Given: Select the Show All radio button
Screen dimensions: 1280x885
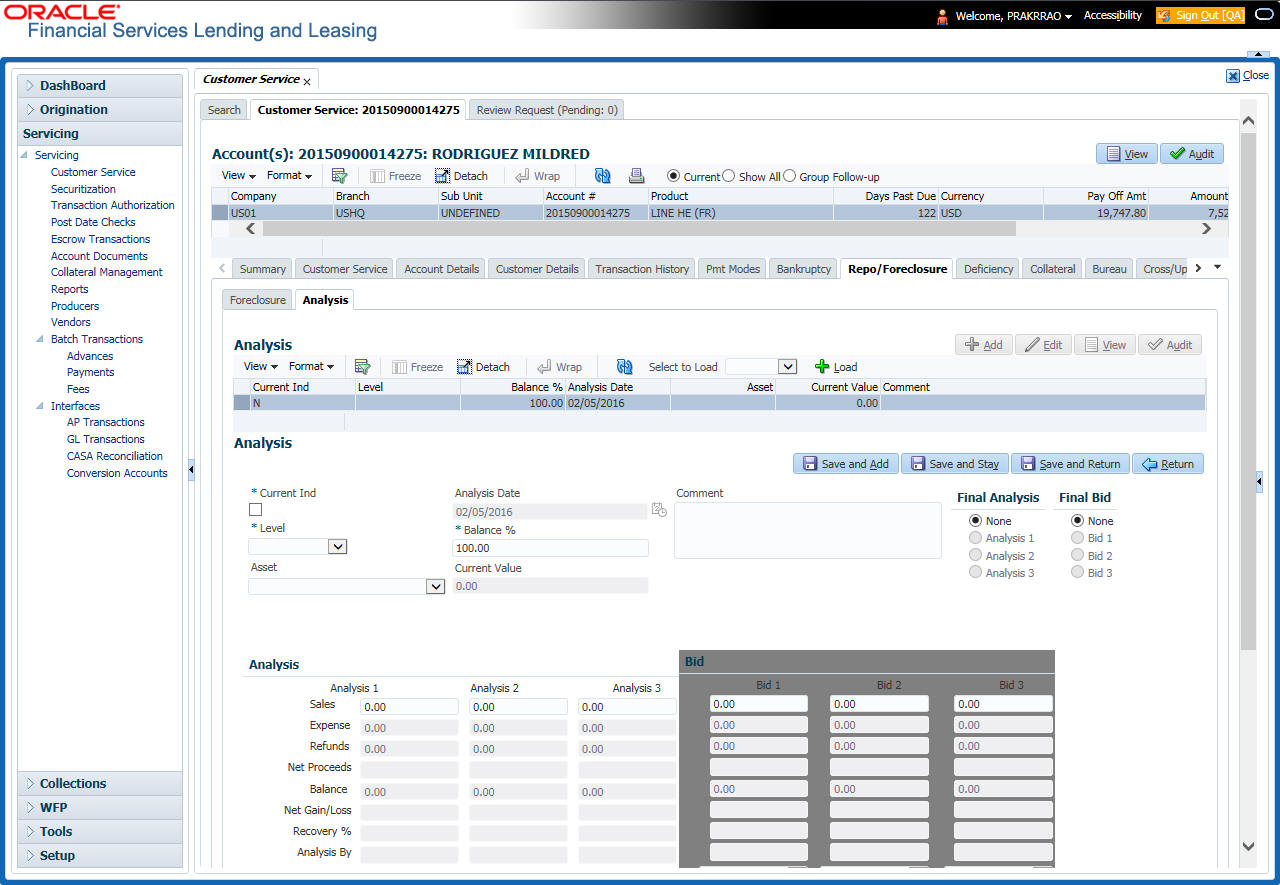Looking at the screenshot, I should [729, 176].
